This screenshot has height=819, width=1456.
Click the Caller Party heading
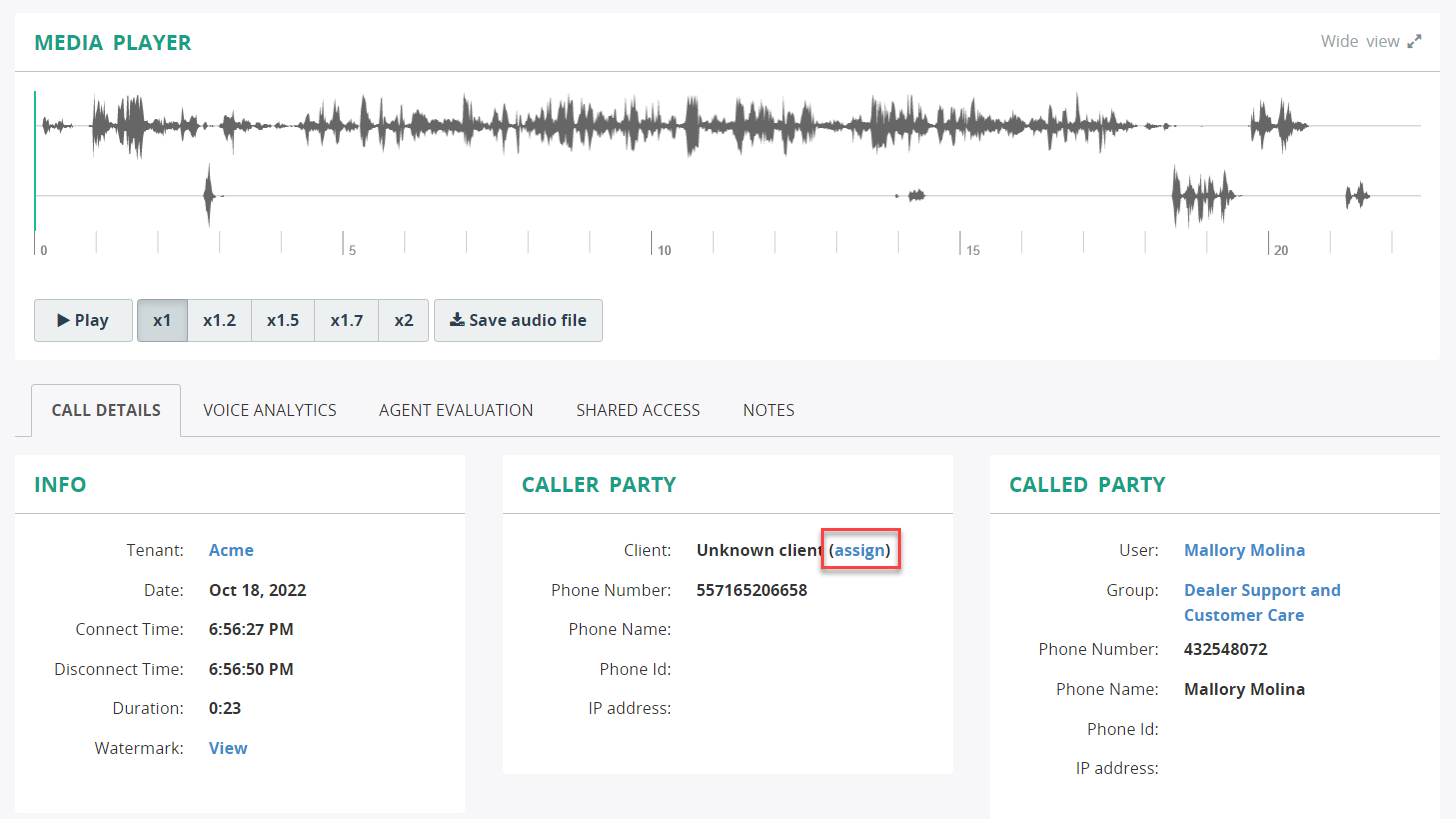pyautogui.click(x=599, y=485)
